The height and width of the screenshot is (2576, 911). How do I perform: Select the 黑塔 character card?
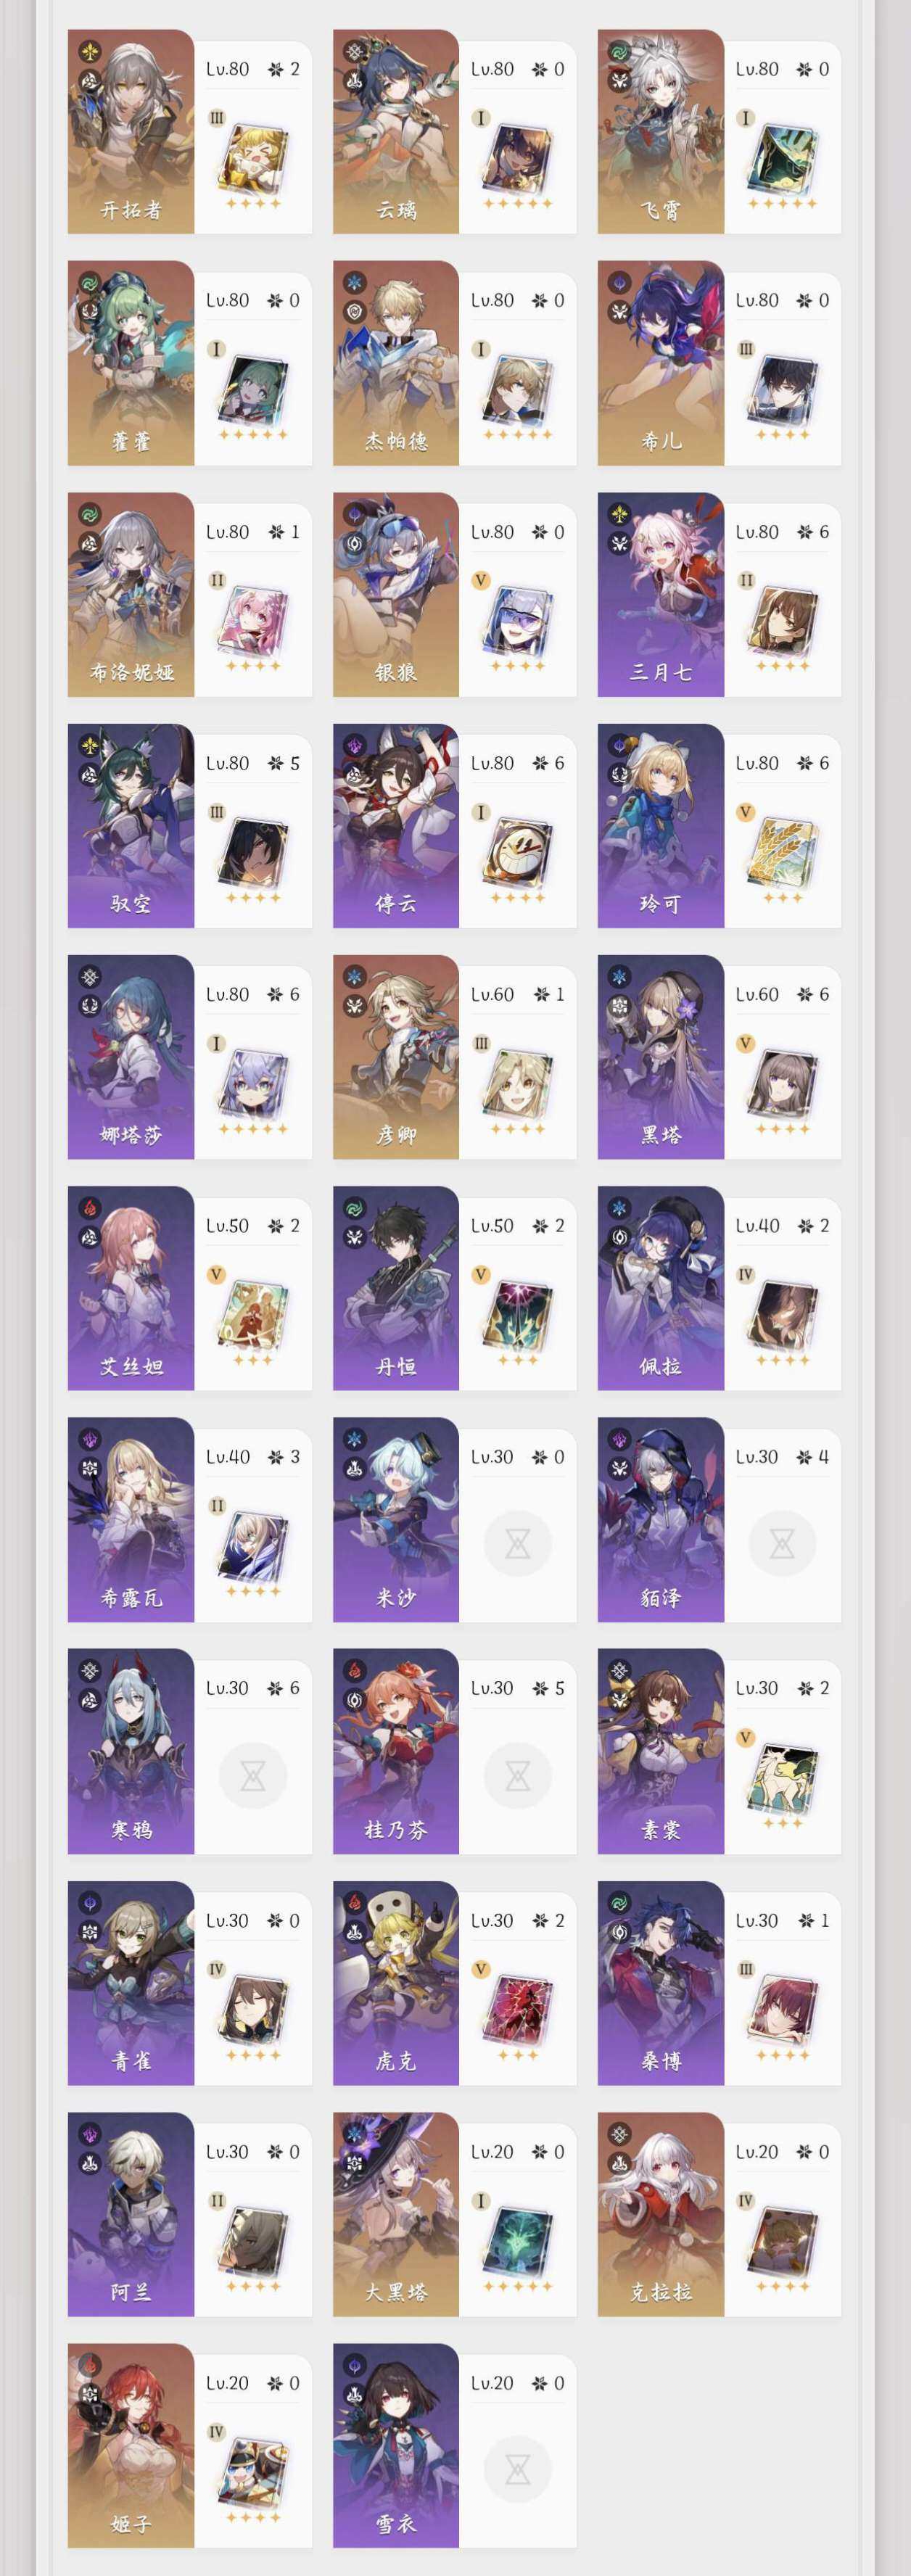720,1057
